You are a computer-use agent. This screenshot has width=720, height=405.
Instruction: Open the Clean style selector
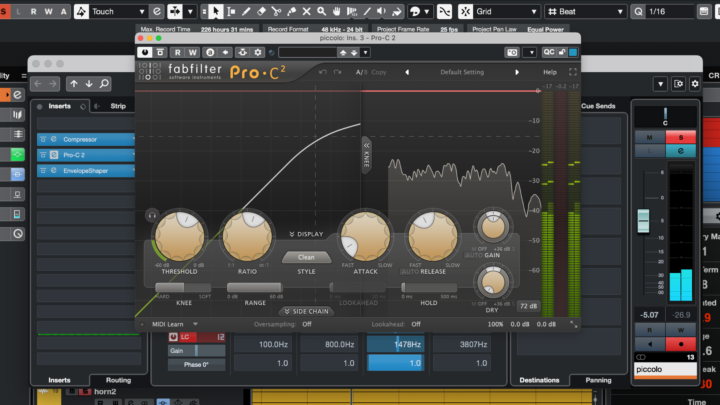pos(306,257)
